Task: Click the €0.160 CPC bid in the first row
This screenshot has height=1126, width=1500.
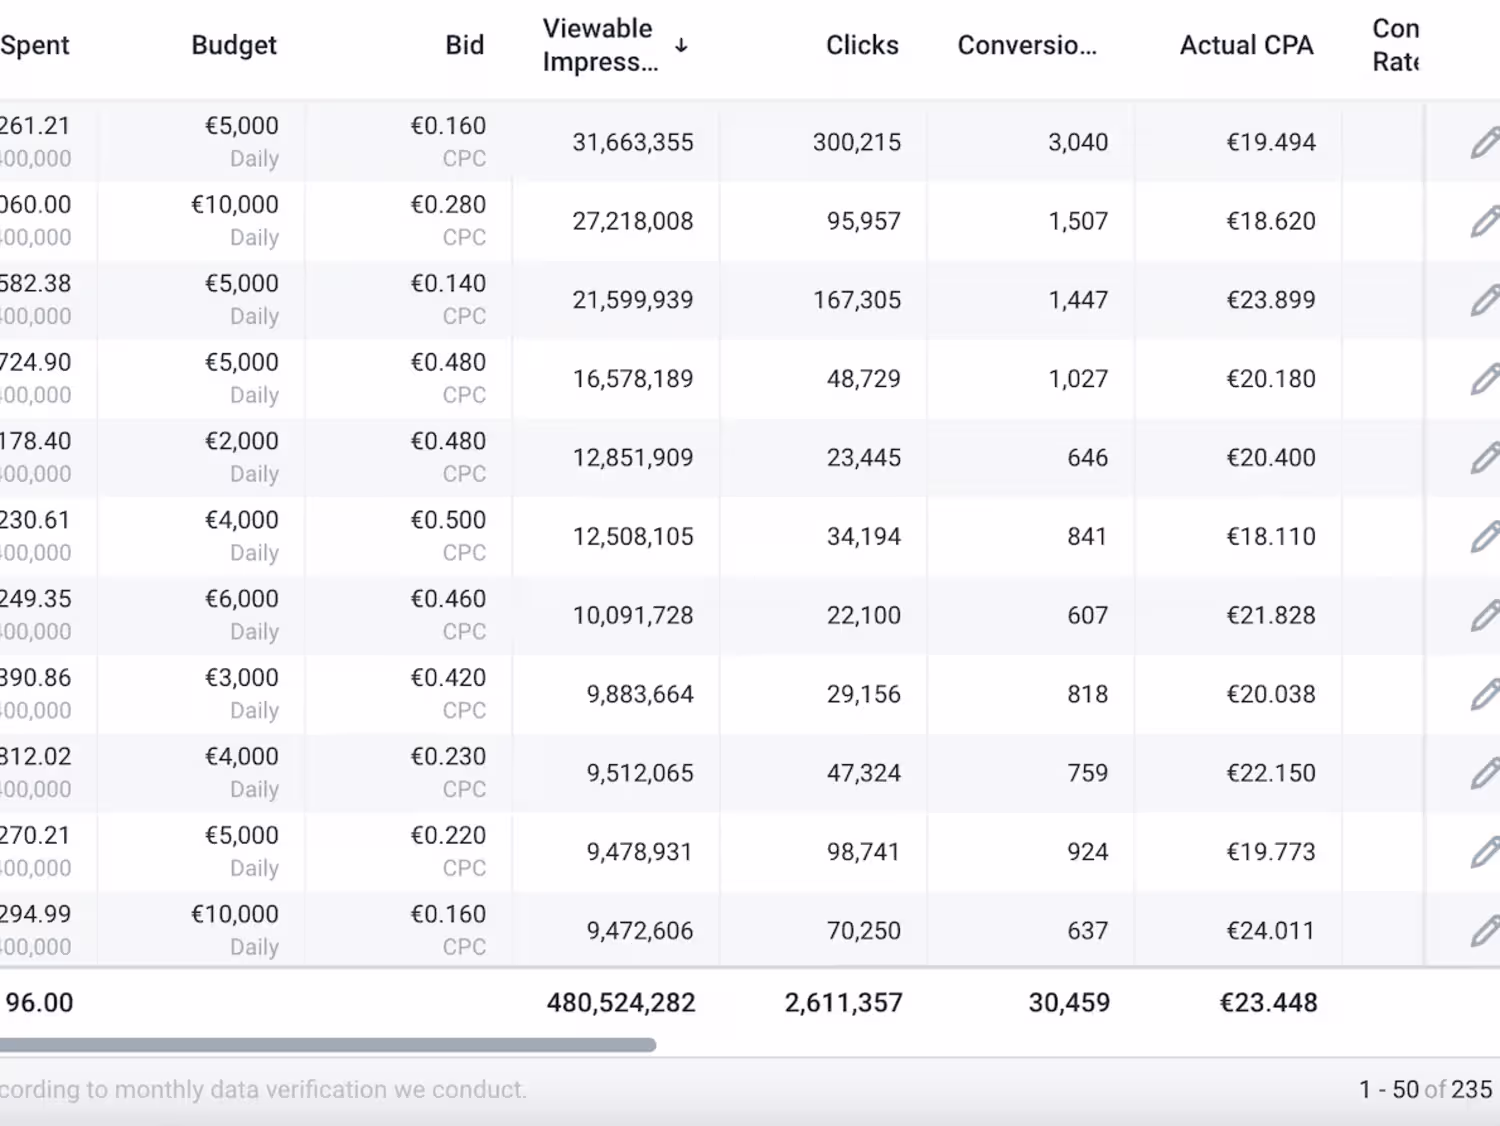Action: (x=448, y=127)
